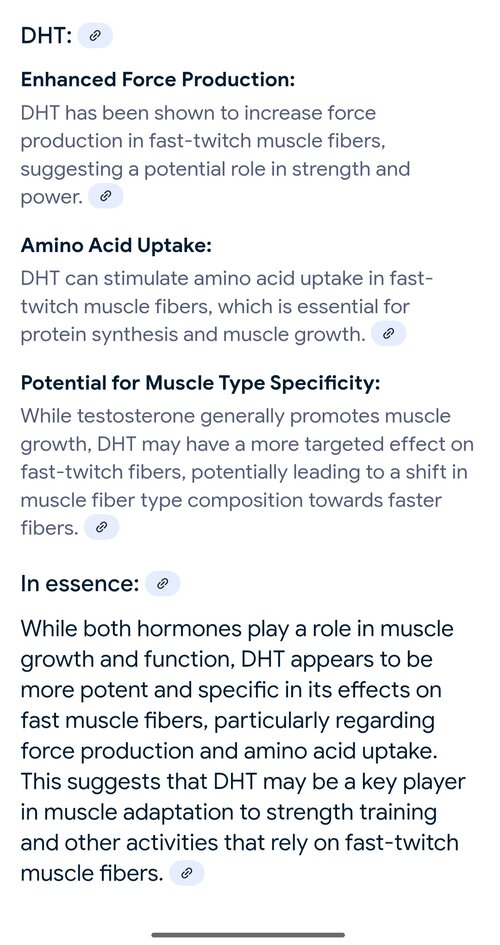Tap the home indicator bar at bottom
500x945 pixels.
click(248, 935)
